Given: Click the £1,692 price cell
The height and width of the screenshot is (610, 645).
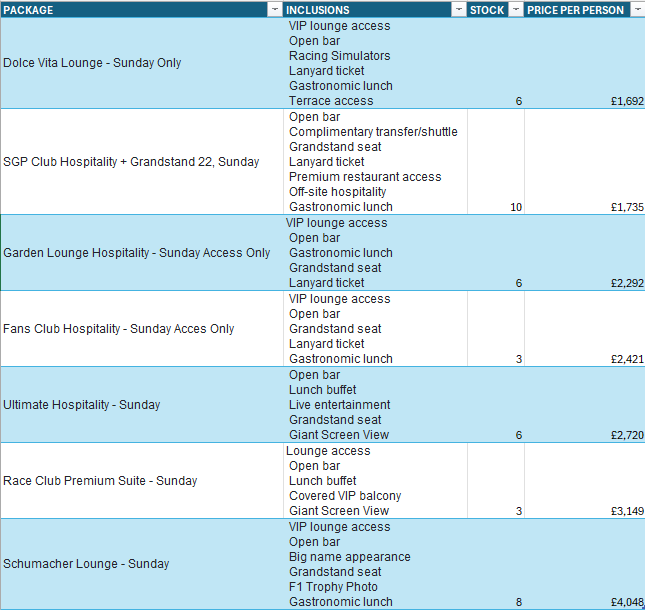Looking at the screenshot, I should (x=585, y=63).
